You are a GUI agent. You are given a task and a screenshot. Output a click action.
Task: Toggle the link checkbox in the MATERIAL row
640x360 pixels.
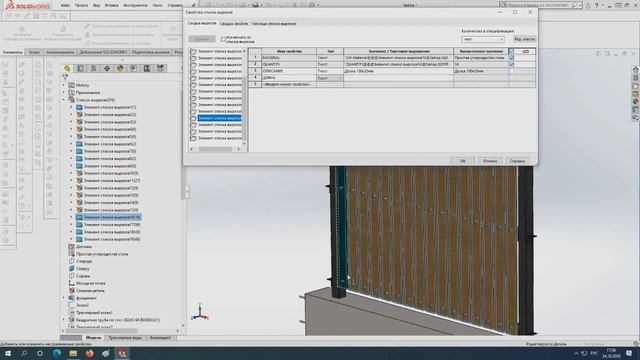(511, 58)
